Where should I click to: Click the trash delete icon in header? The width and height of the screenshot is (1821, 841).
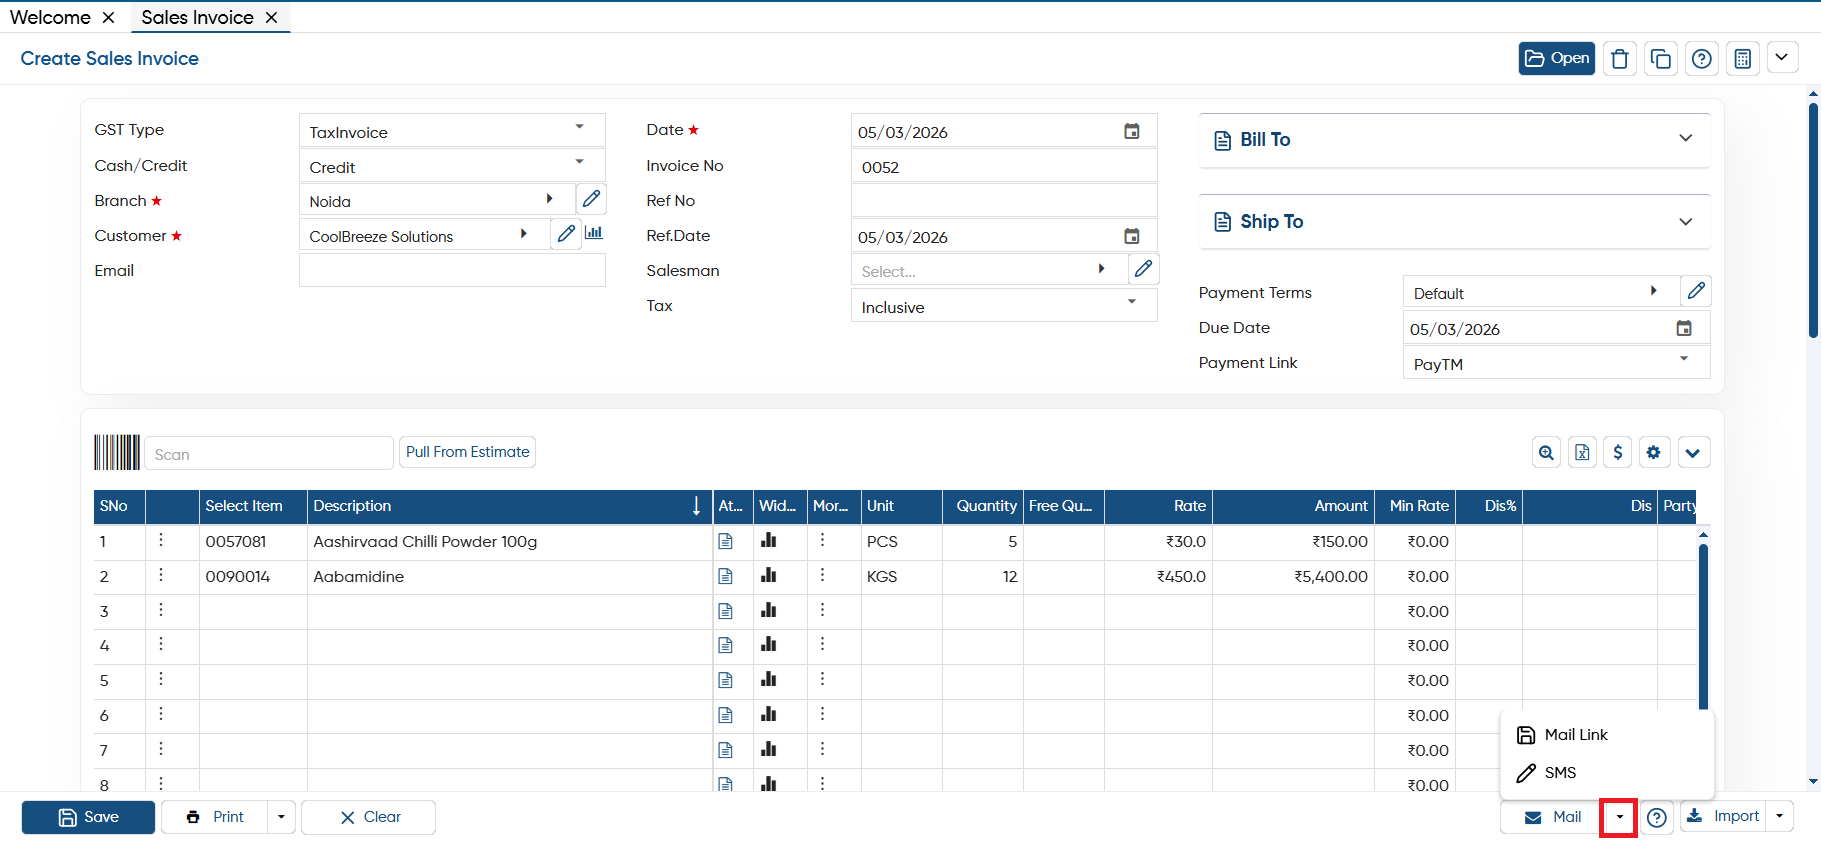pyautogui.click(x=1620, y=59)
